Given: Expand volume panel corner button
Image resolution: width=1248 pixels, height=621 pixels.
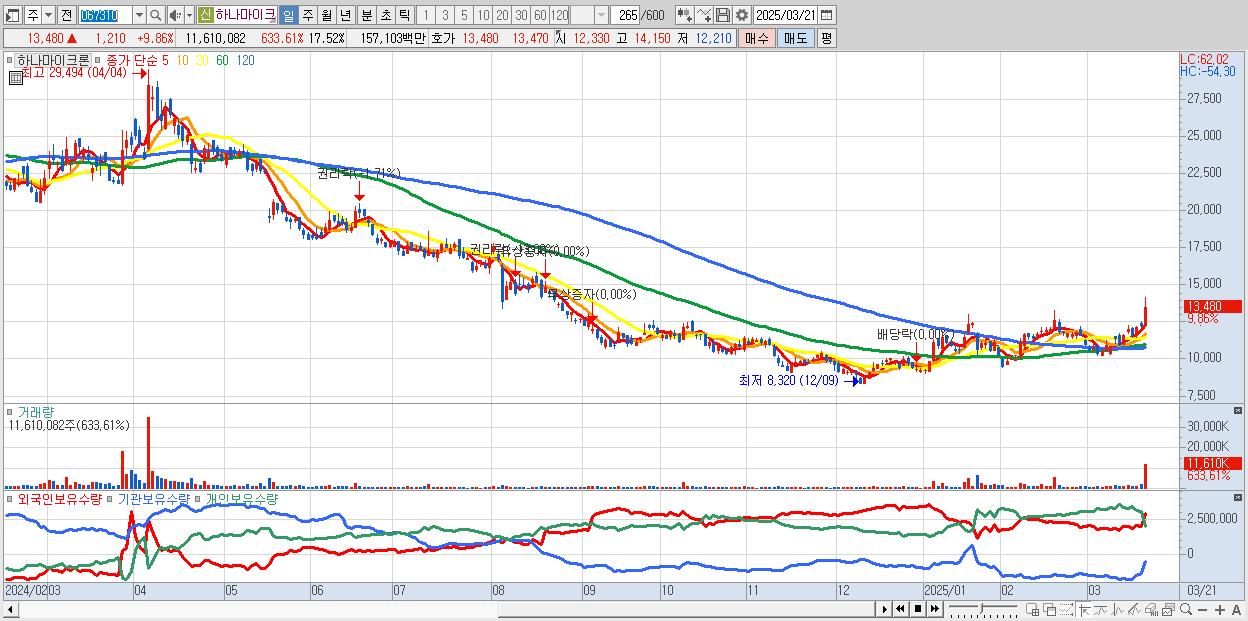Looking at the screenshot, I should click(1239, 410).
